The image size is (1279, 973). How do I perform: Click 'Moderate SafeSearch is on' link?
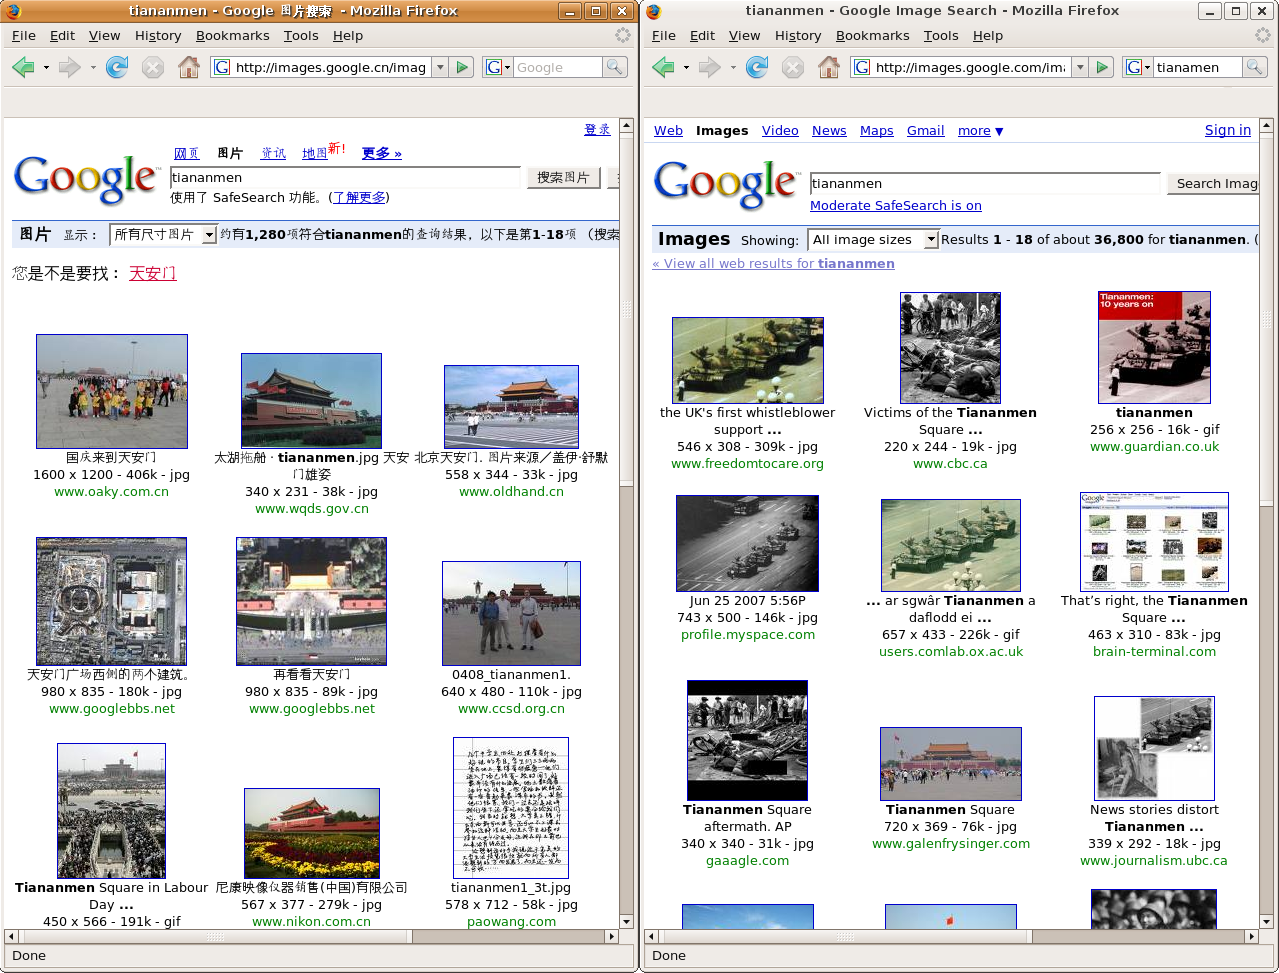pyautogui.click(x=895, y=206)
